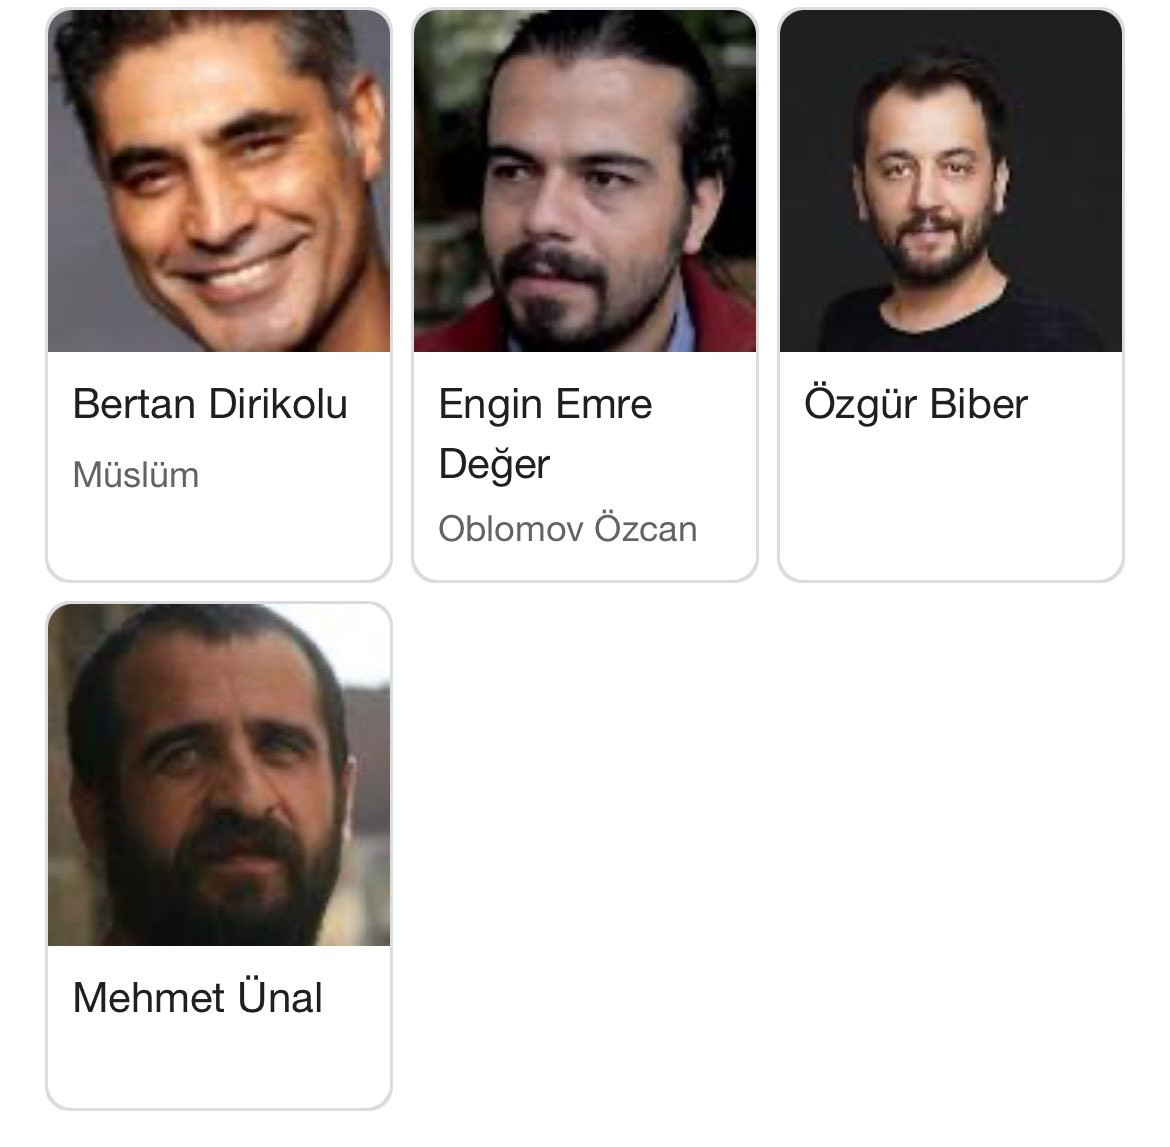Click the Müslüm role label
Viewport: 1170px width, 1147px height.
[136, 475]
